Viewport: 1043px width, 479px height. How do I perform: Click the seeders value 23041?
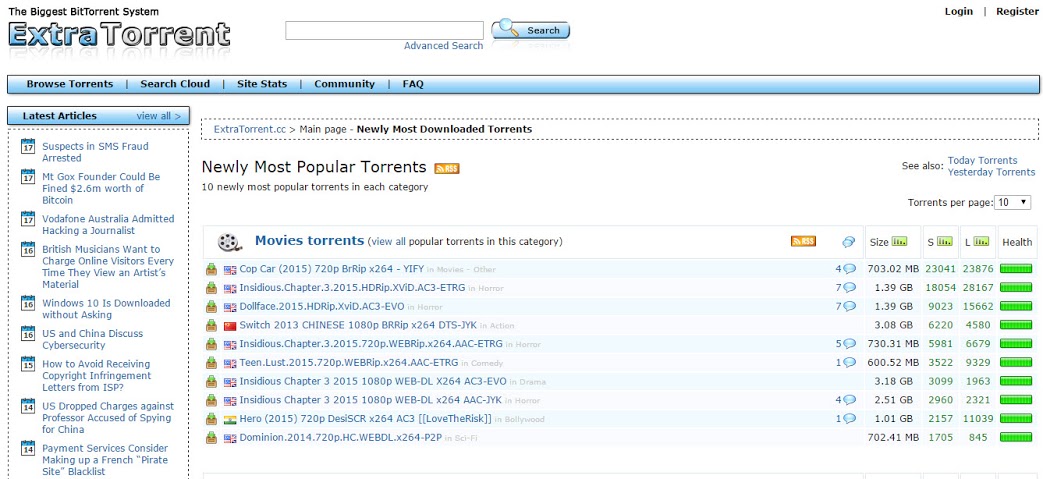pos(940,269)
